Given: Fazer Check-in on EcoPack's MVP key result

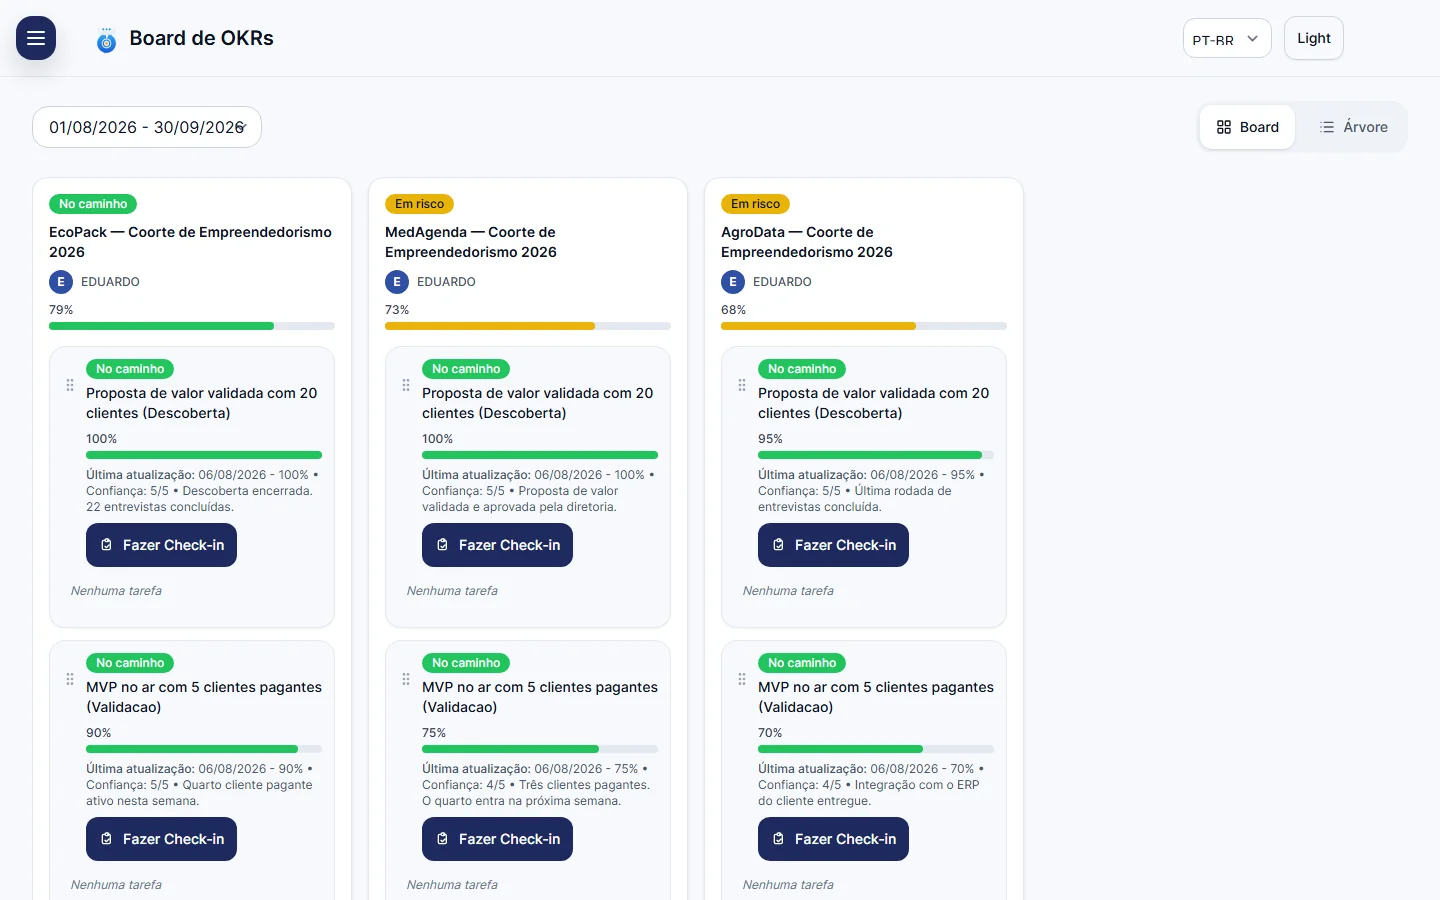Looking at the screenshot, I should point(161,839).
